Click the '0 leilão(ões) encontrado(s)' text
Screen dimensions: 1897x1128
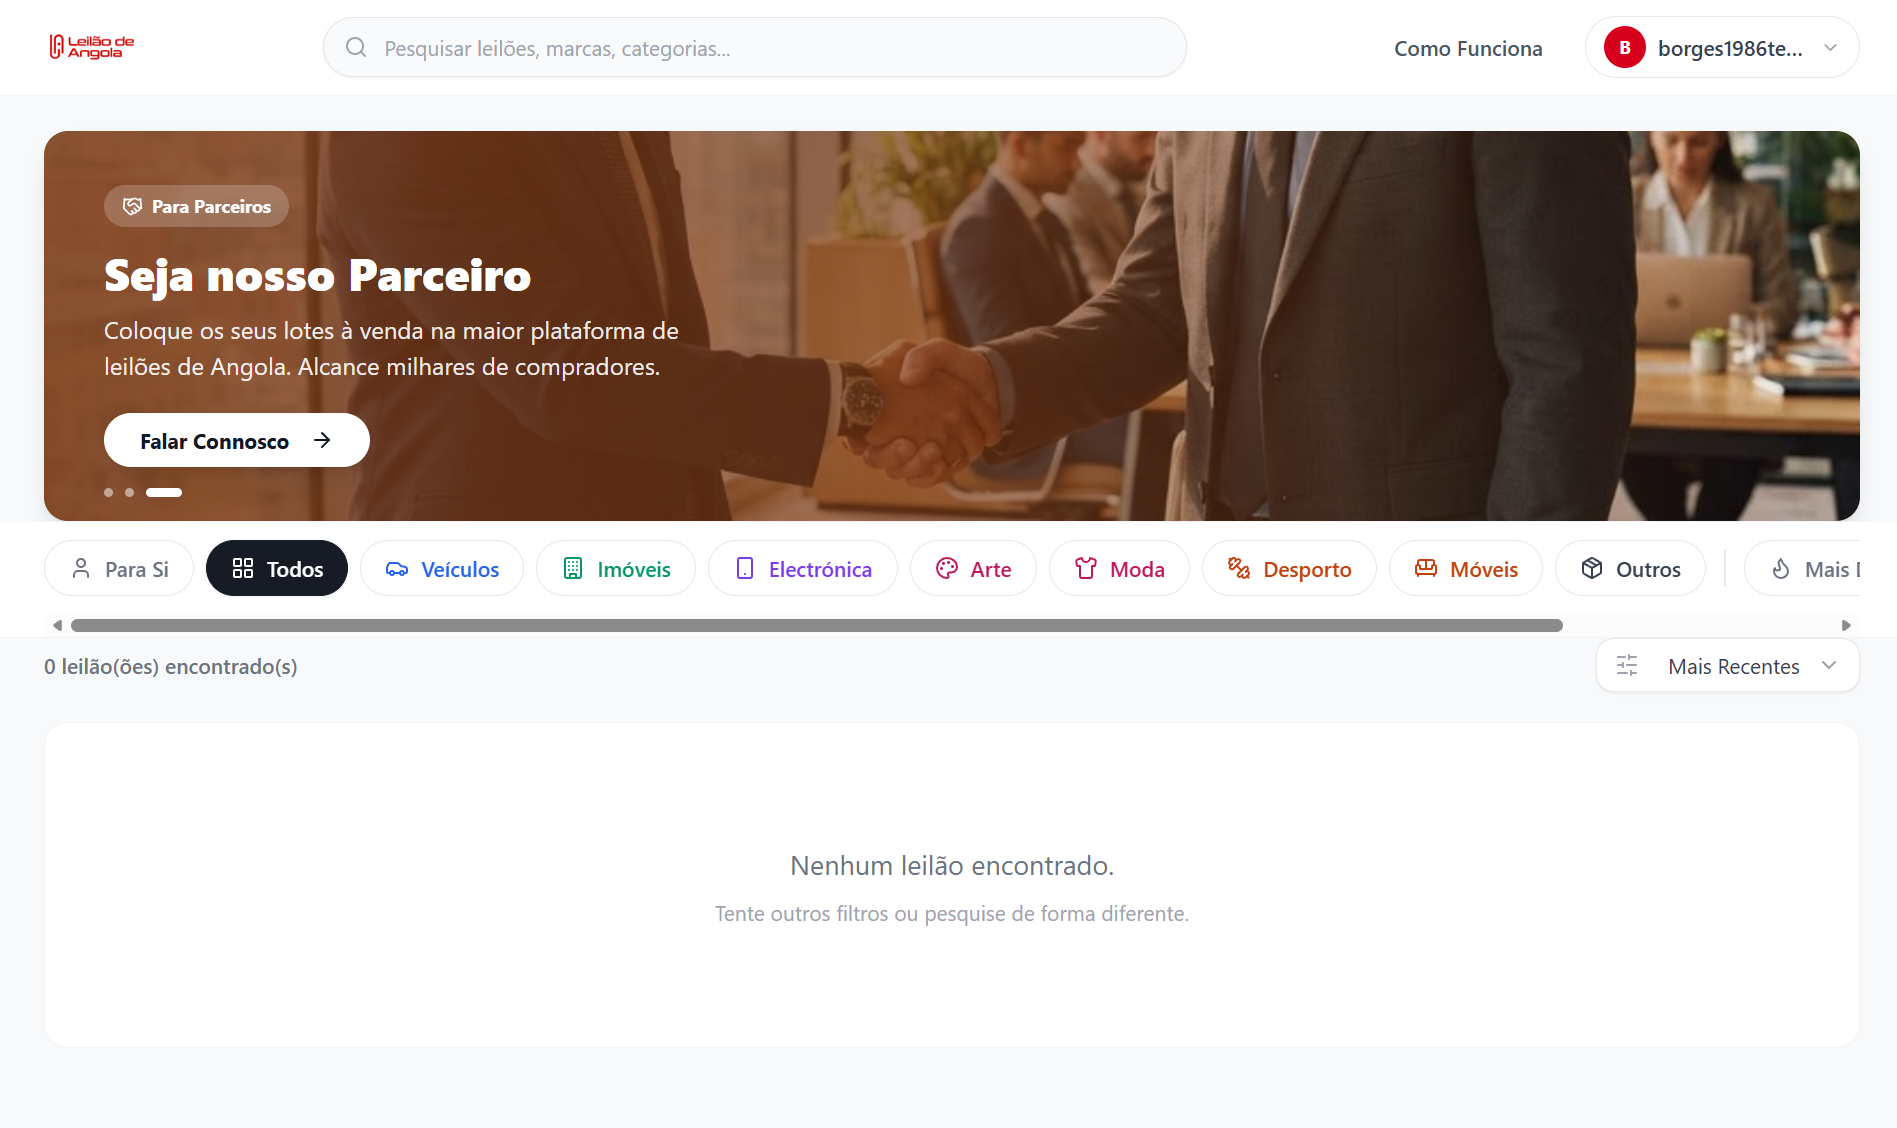click(x=171, y=667)
